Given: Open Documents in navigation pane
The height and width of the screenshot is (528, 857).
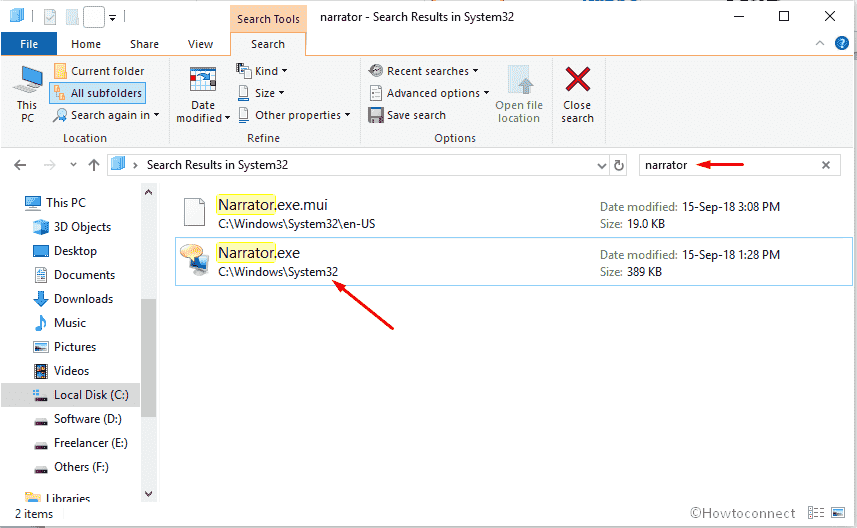Looking at the screenshot, I should [x=74, y=275].
